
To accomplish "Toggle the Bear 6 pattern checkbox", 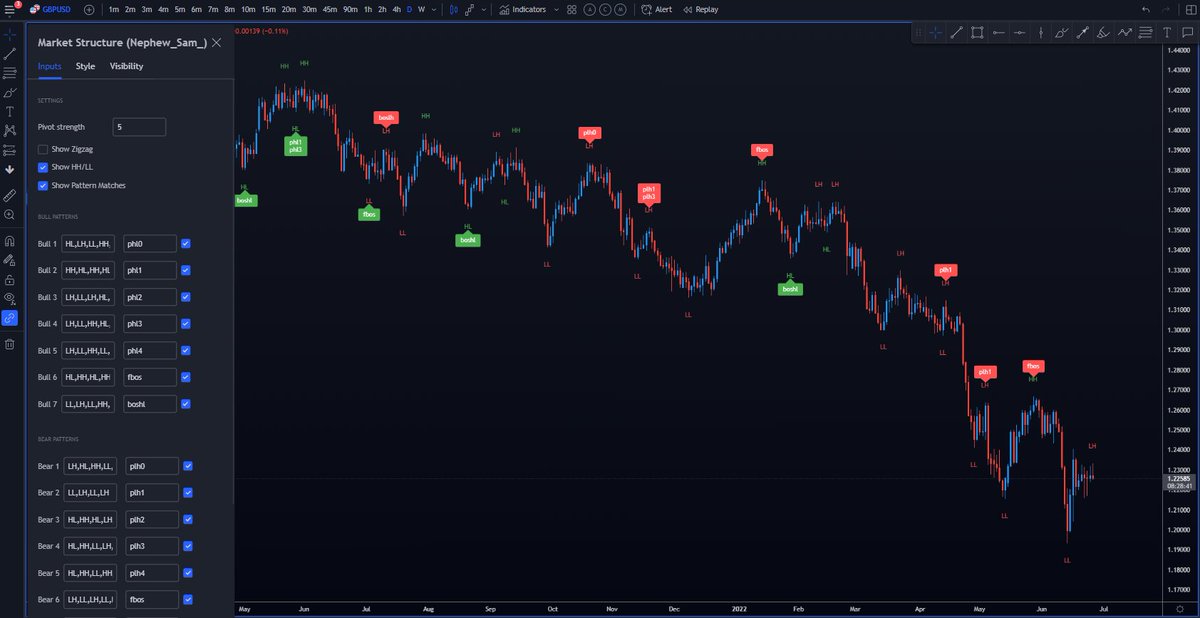I will (x=187, y=599).
